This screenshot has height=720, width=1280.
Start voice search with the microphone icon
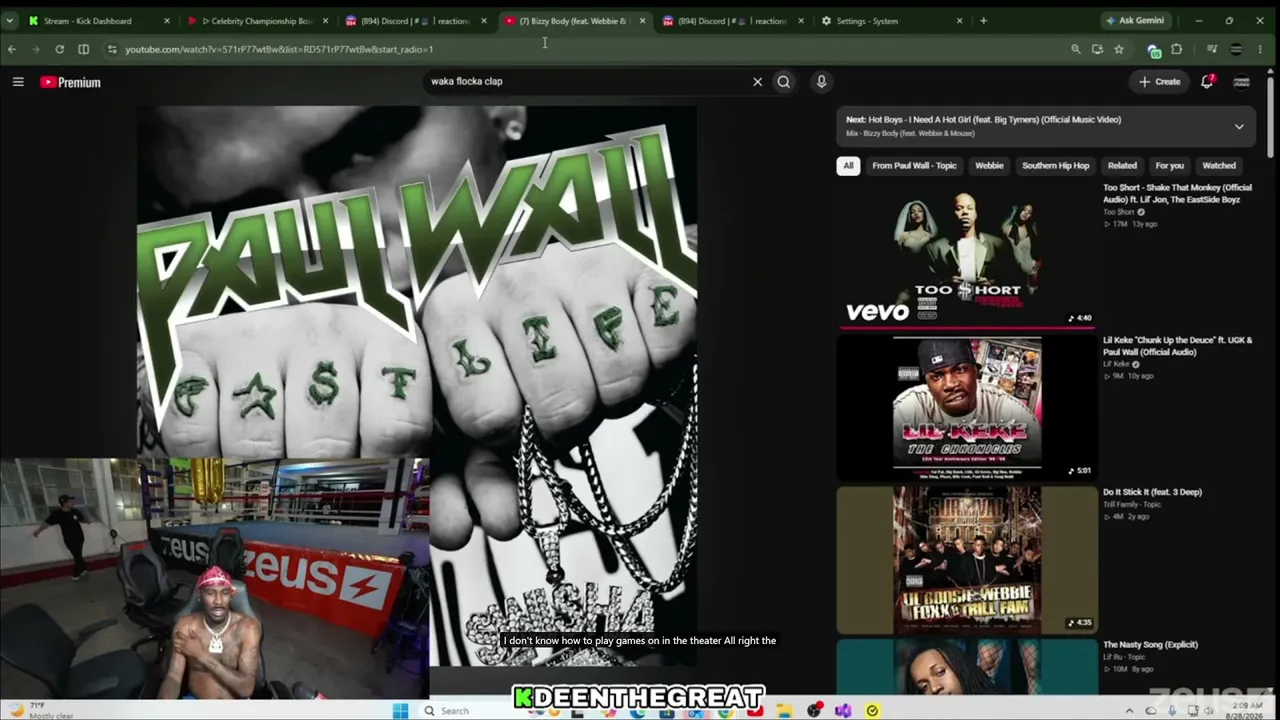821,82
